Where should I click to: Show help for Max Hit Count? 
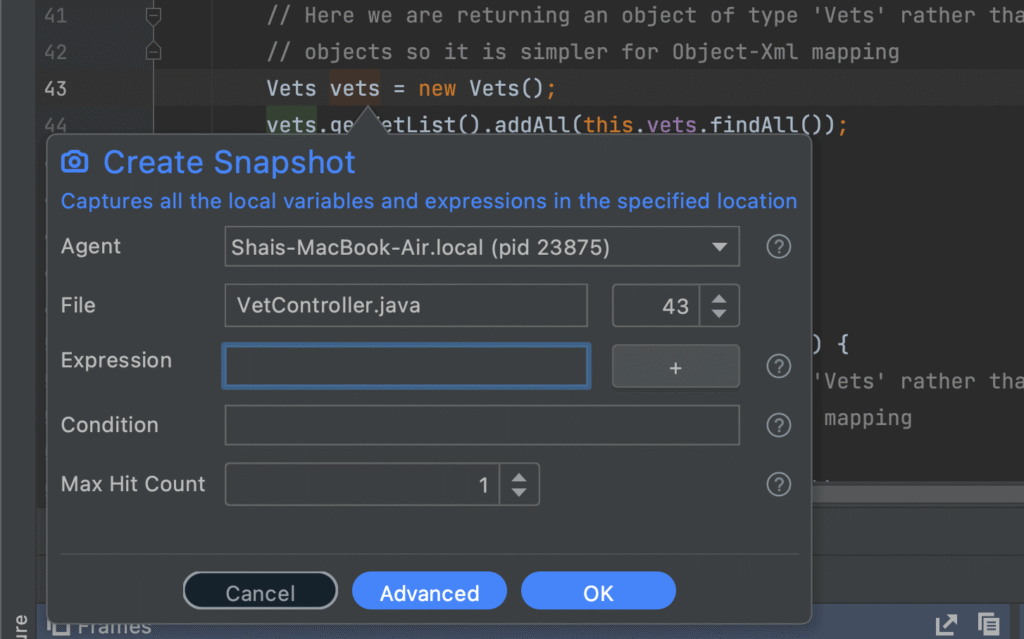tap(778, 484)
